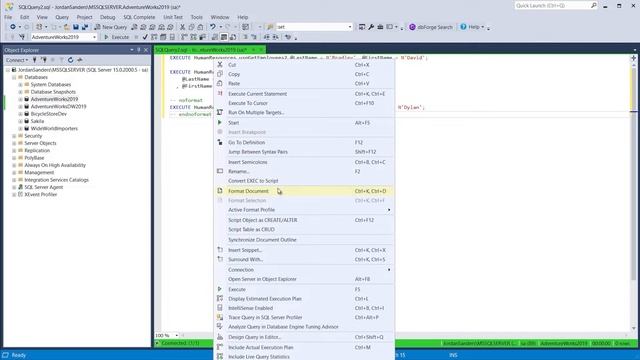The height and width of the screenshot is (360, 640).
Task: Click the Toolbox icon in the toolbar
Action: pyautogui.click(x=380, y=27)
